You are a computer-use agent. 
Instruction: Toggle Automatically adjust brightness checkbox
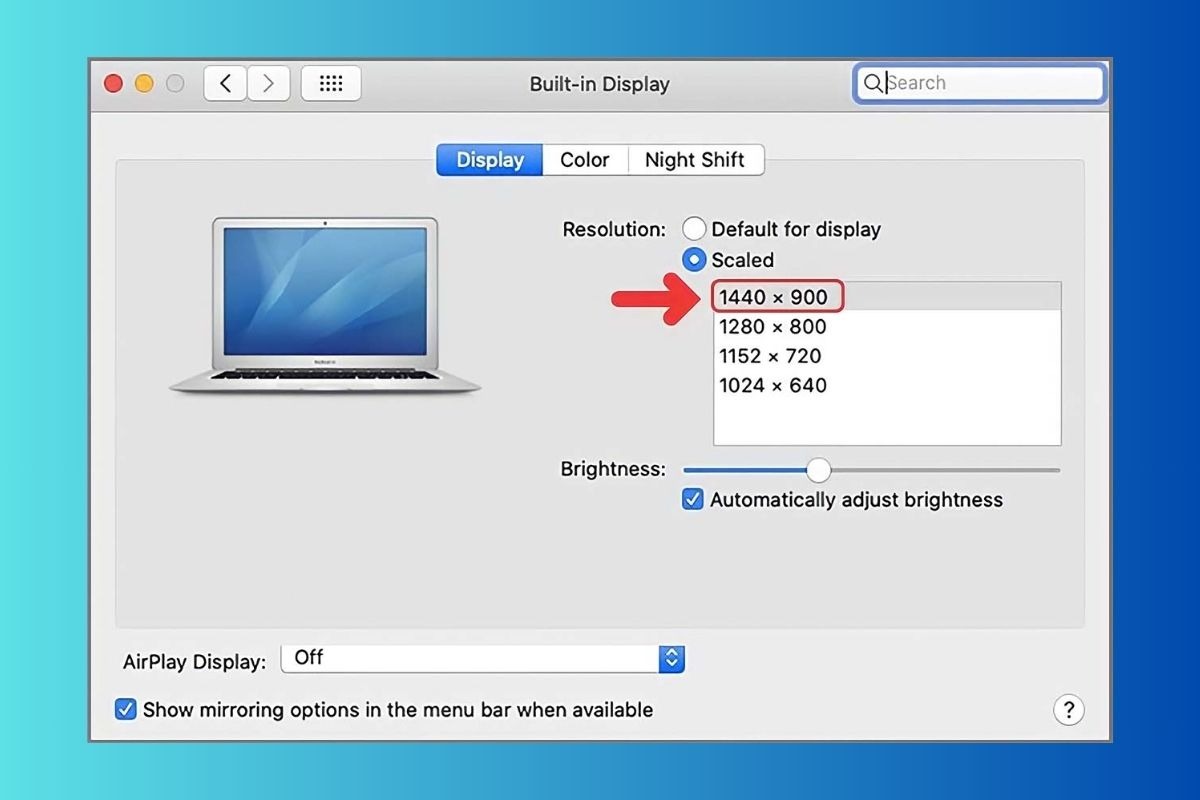(x=692, y=500)
